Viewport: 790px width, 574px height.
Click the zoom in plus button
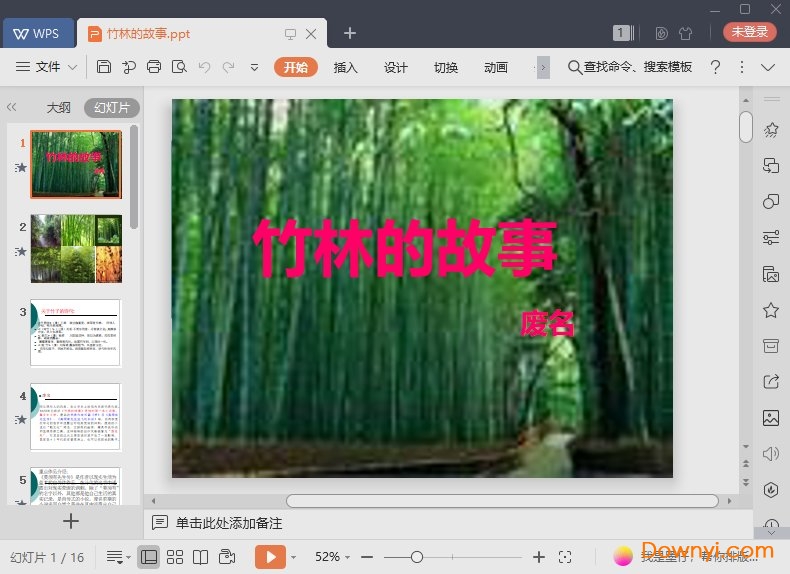[x=539, y=557]
